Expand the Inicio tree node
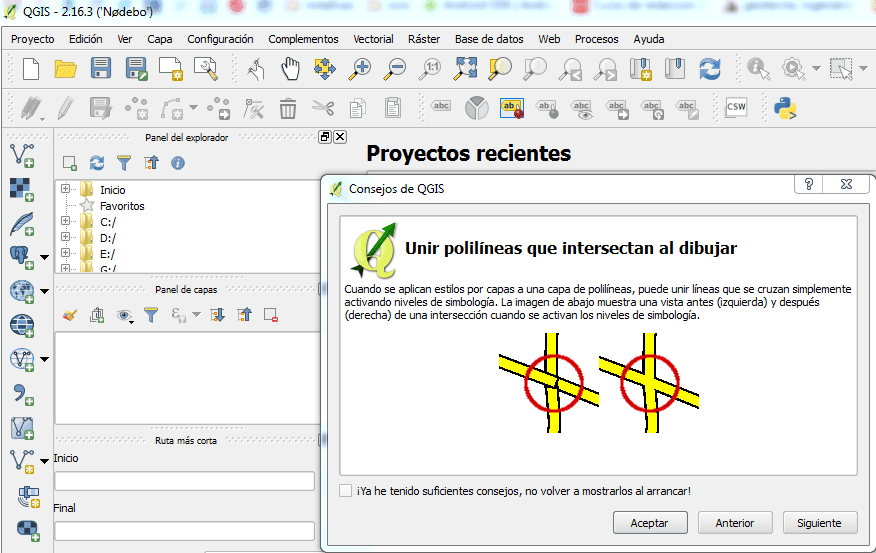876x553 pixels. click(x=65, y=189)
